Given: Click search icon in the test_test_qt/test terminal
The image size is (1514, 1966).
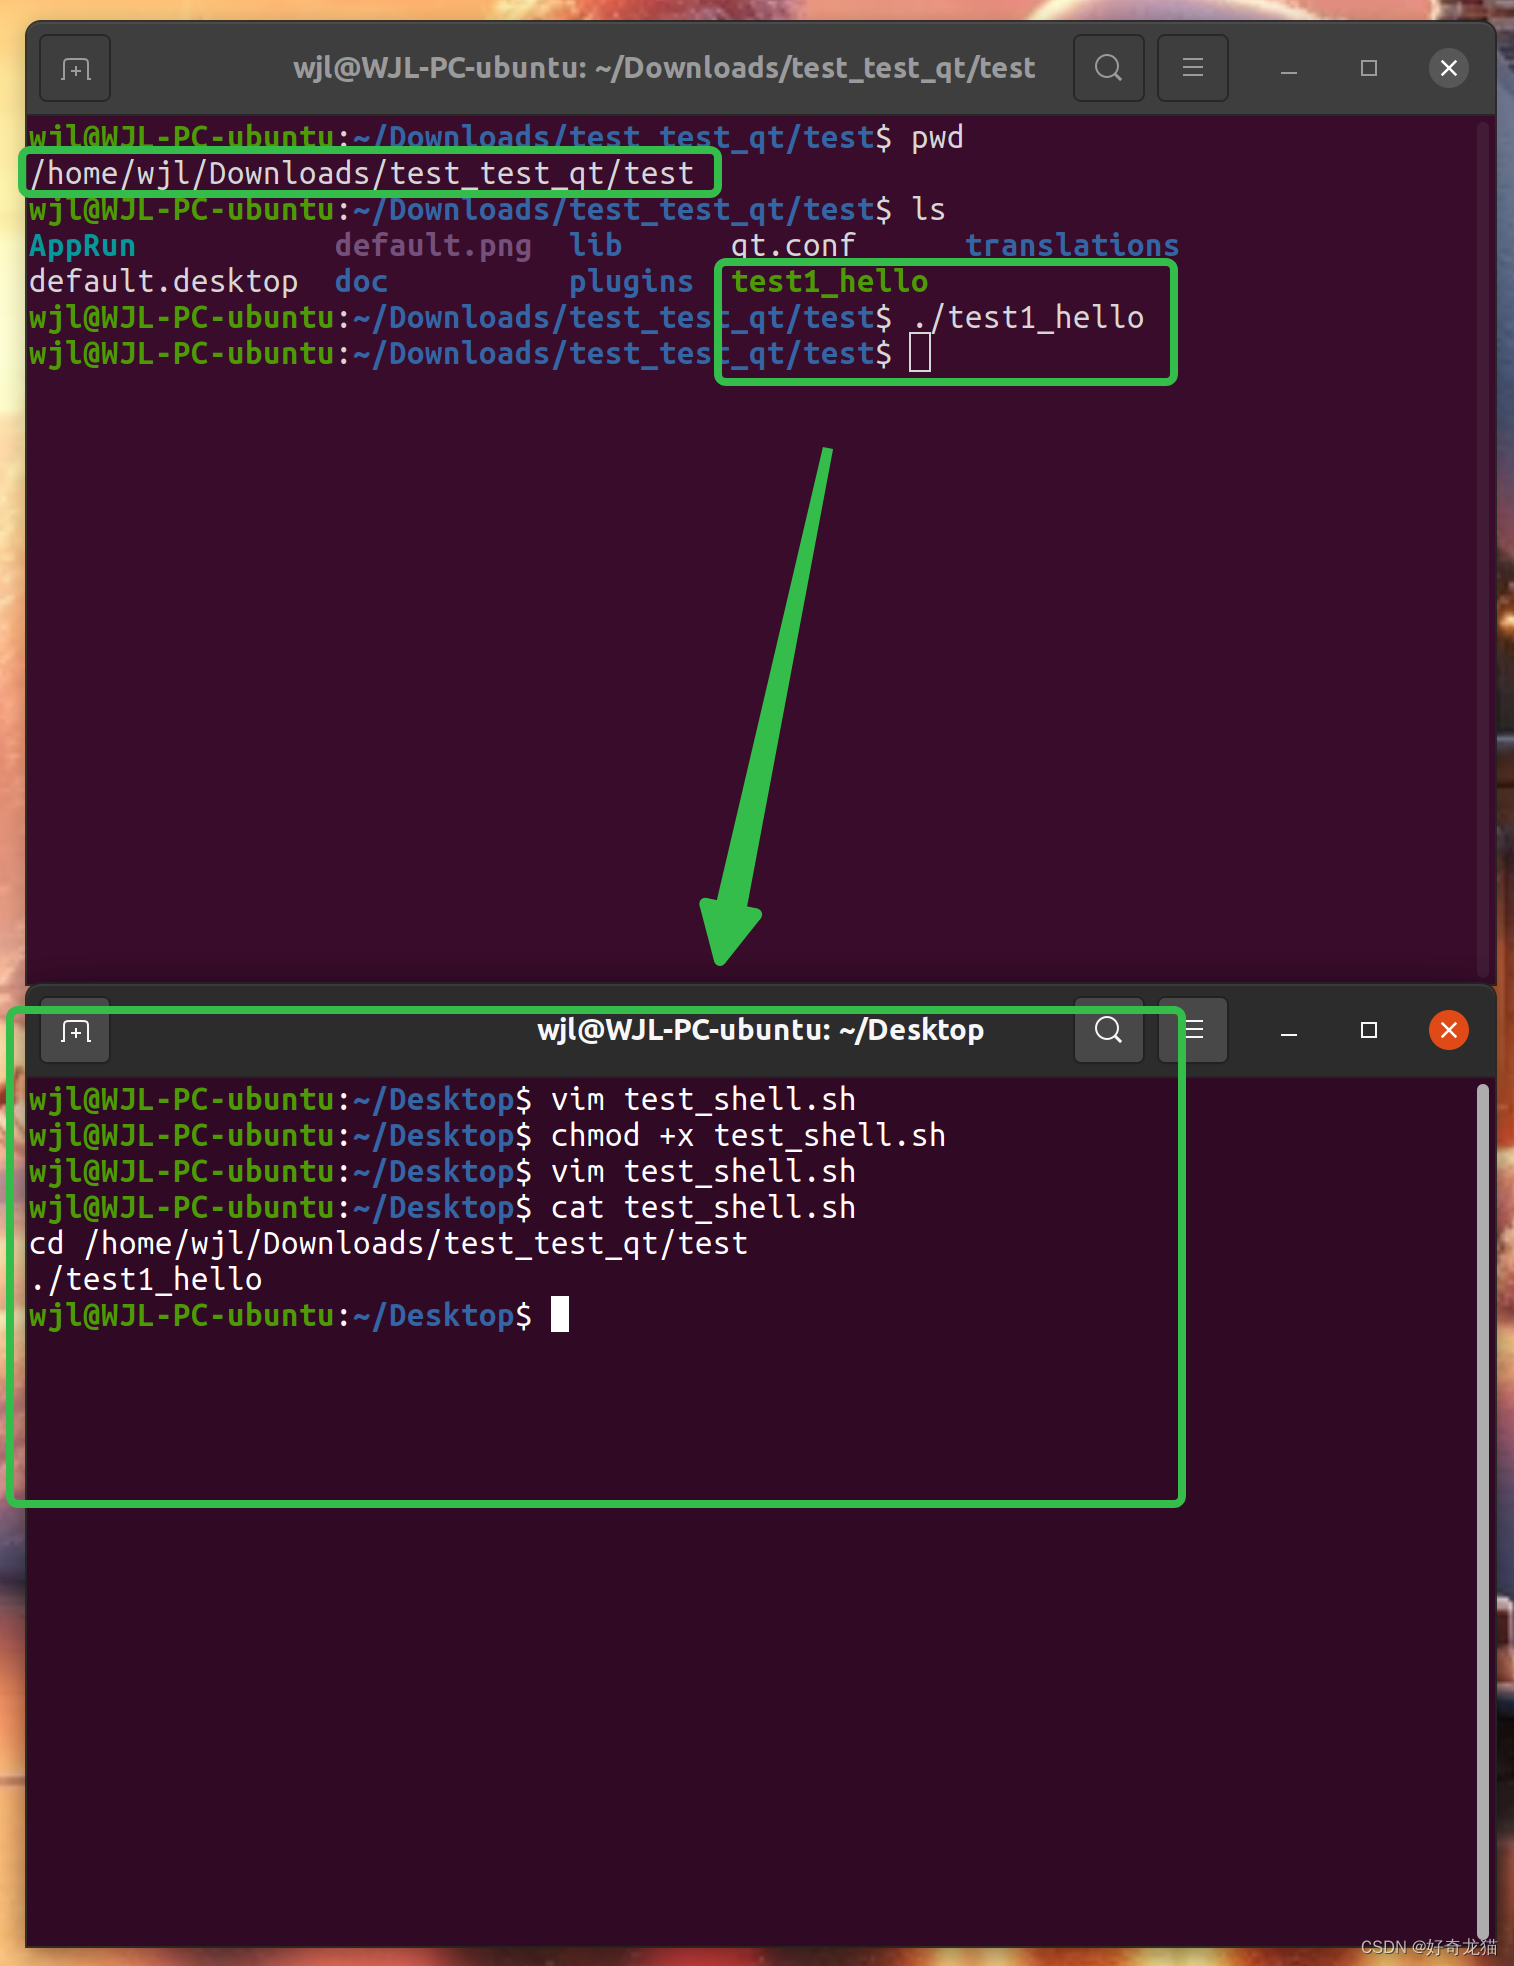Looking at the screenshot, I should point(1108,69).
